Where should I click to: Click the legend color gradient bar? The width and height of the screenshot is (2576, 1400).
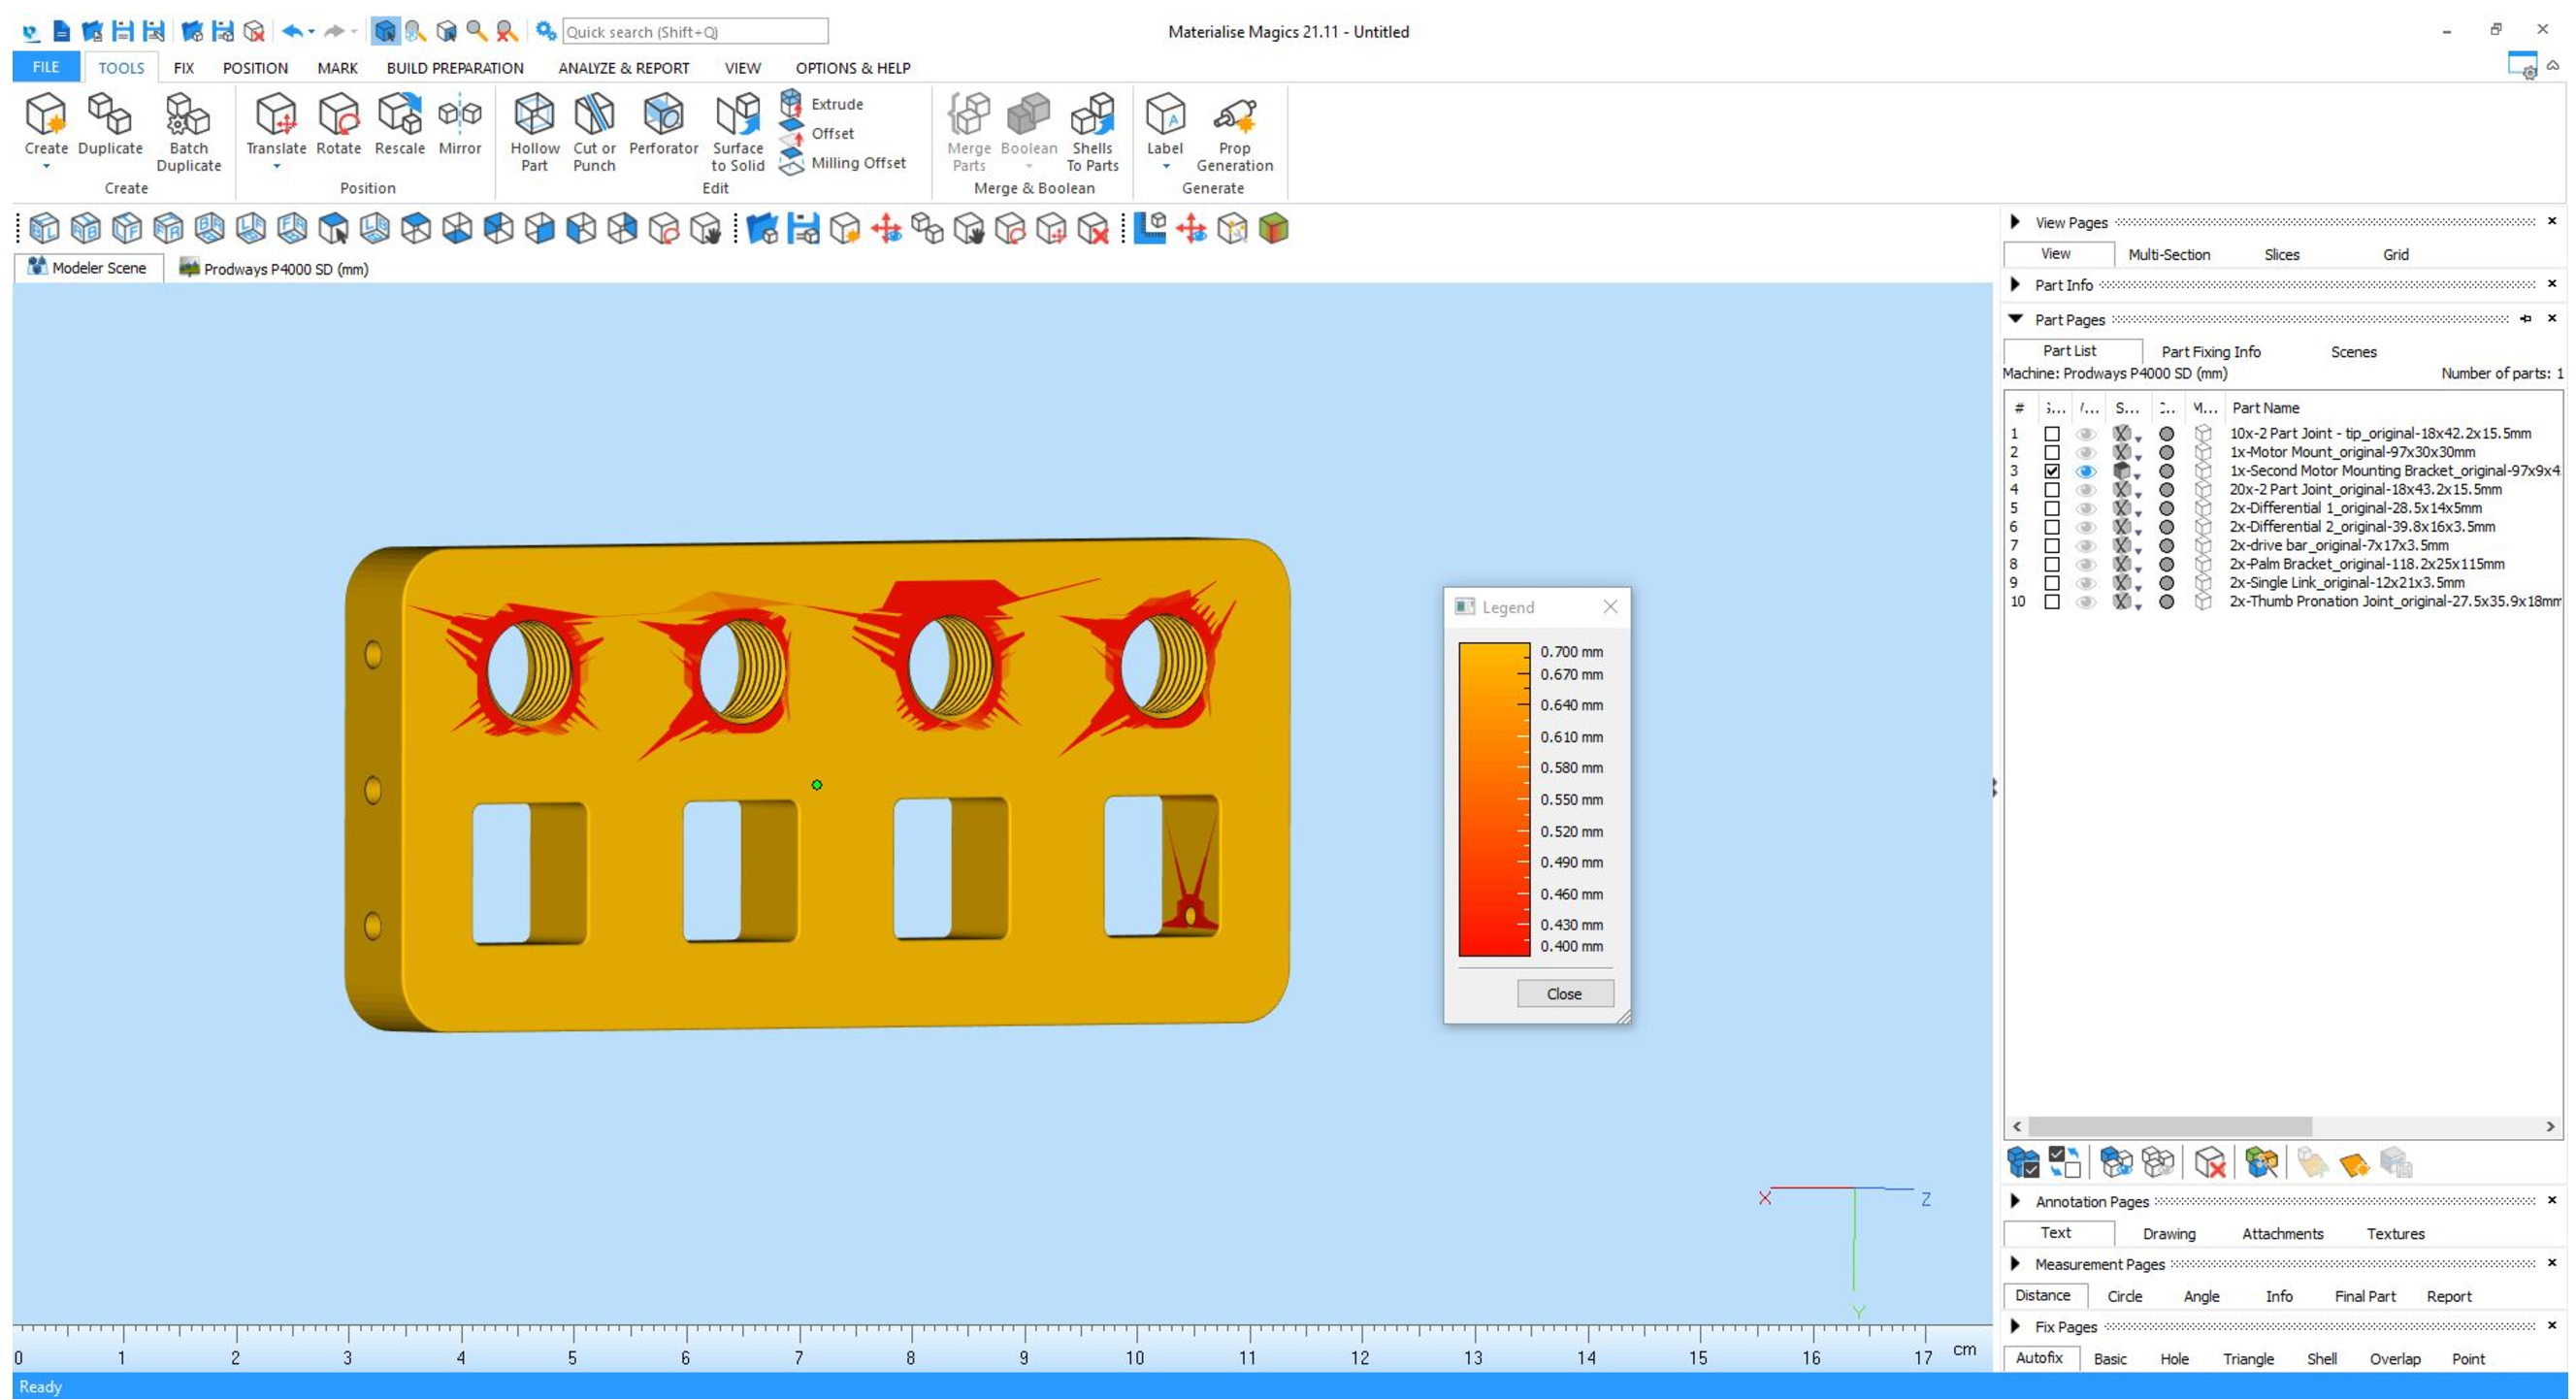click(1493, 800)
